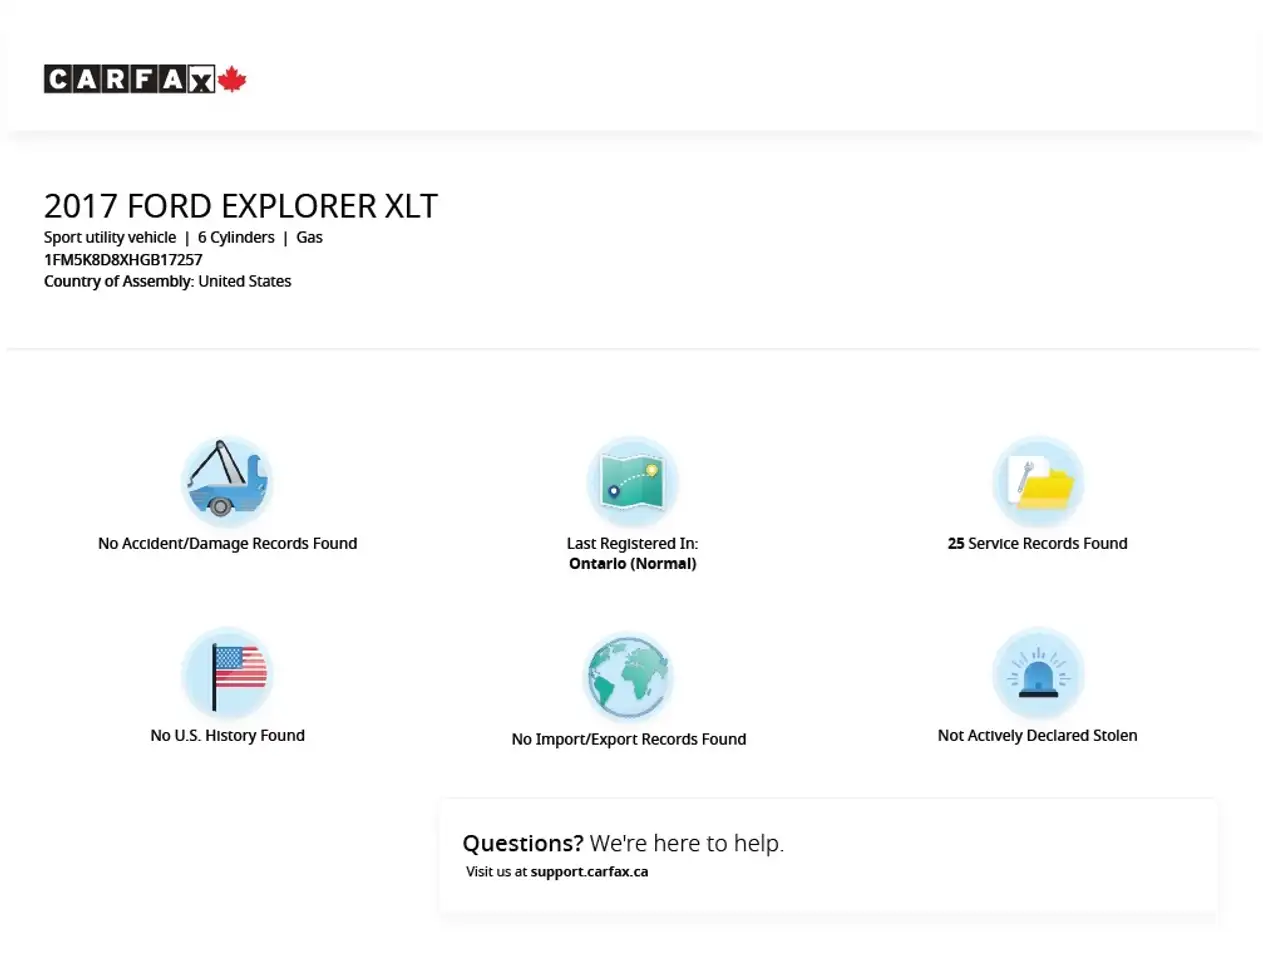1263x960 pixels.
Task: Open Last Registered In link
Action: point(632,543)
